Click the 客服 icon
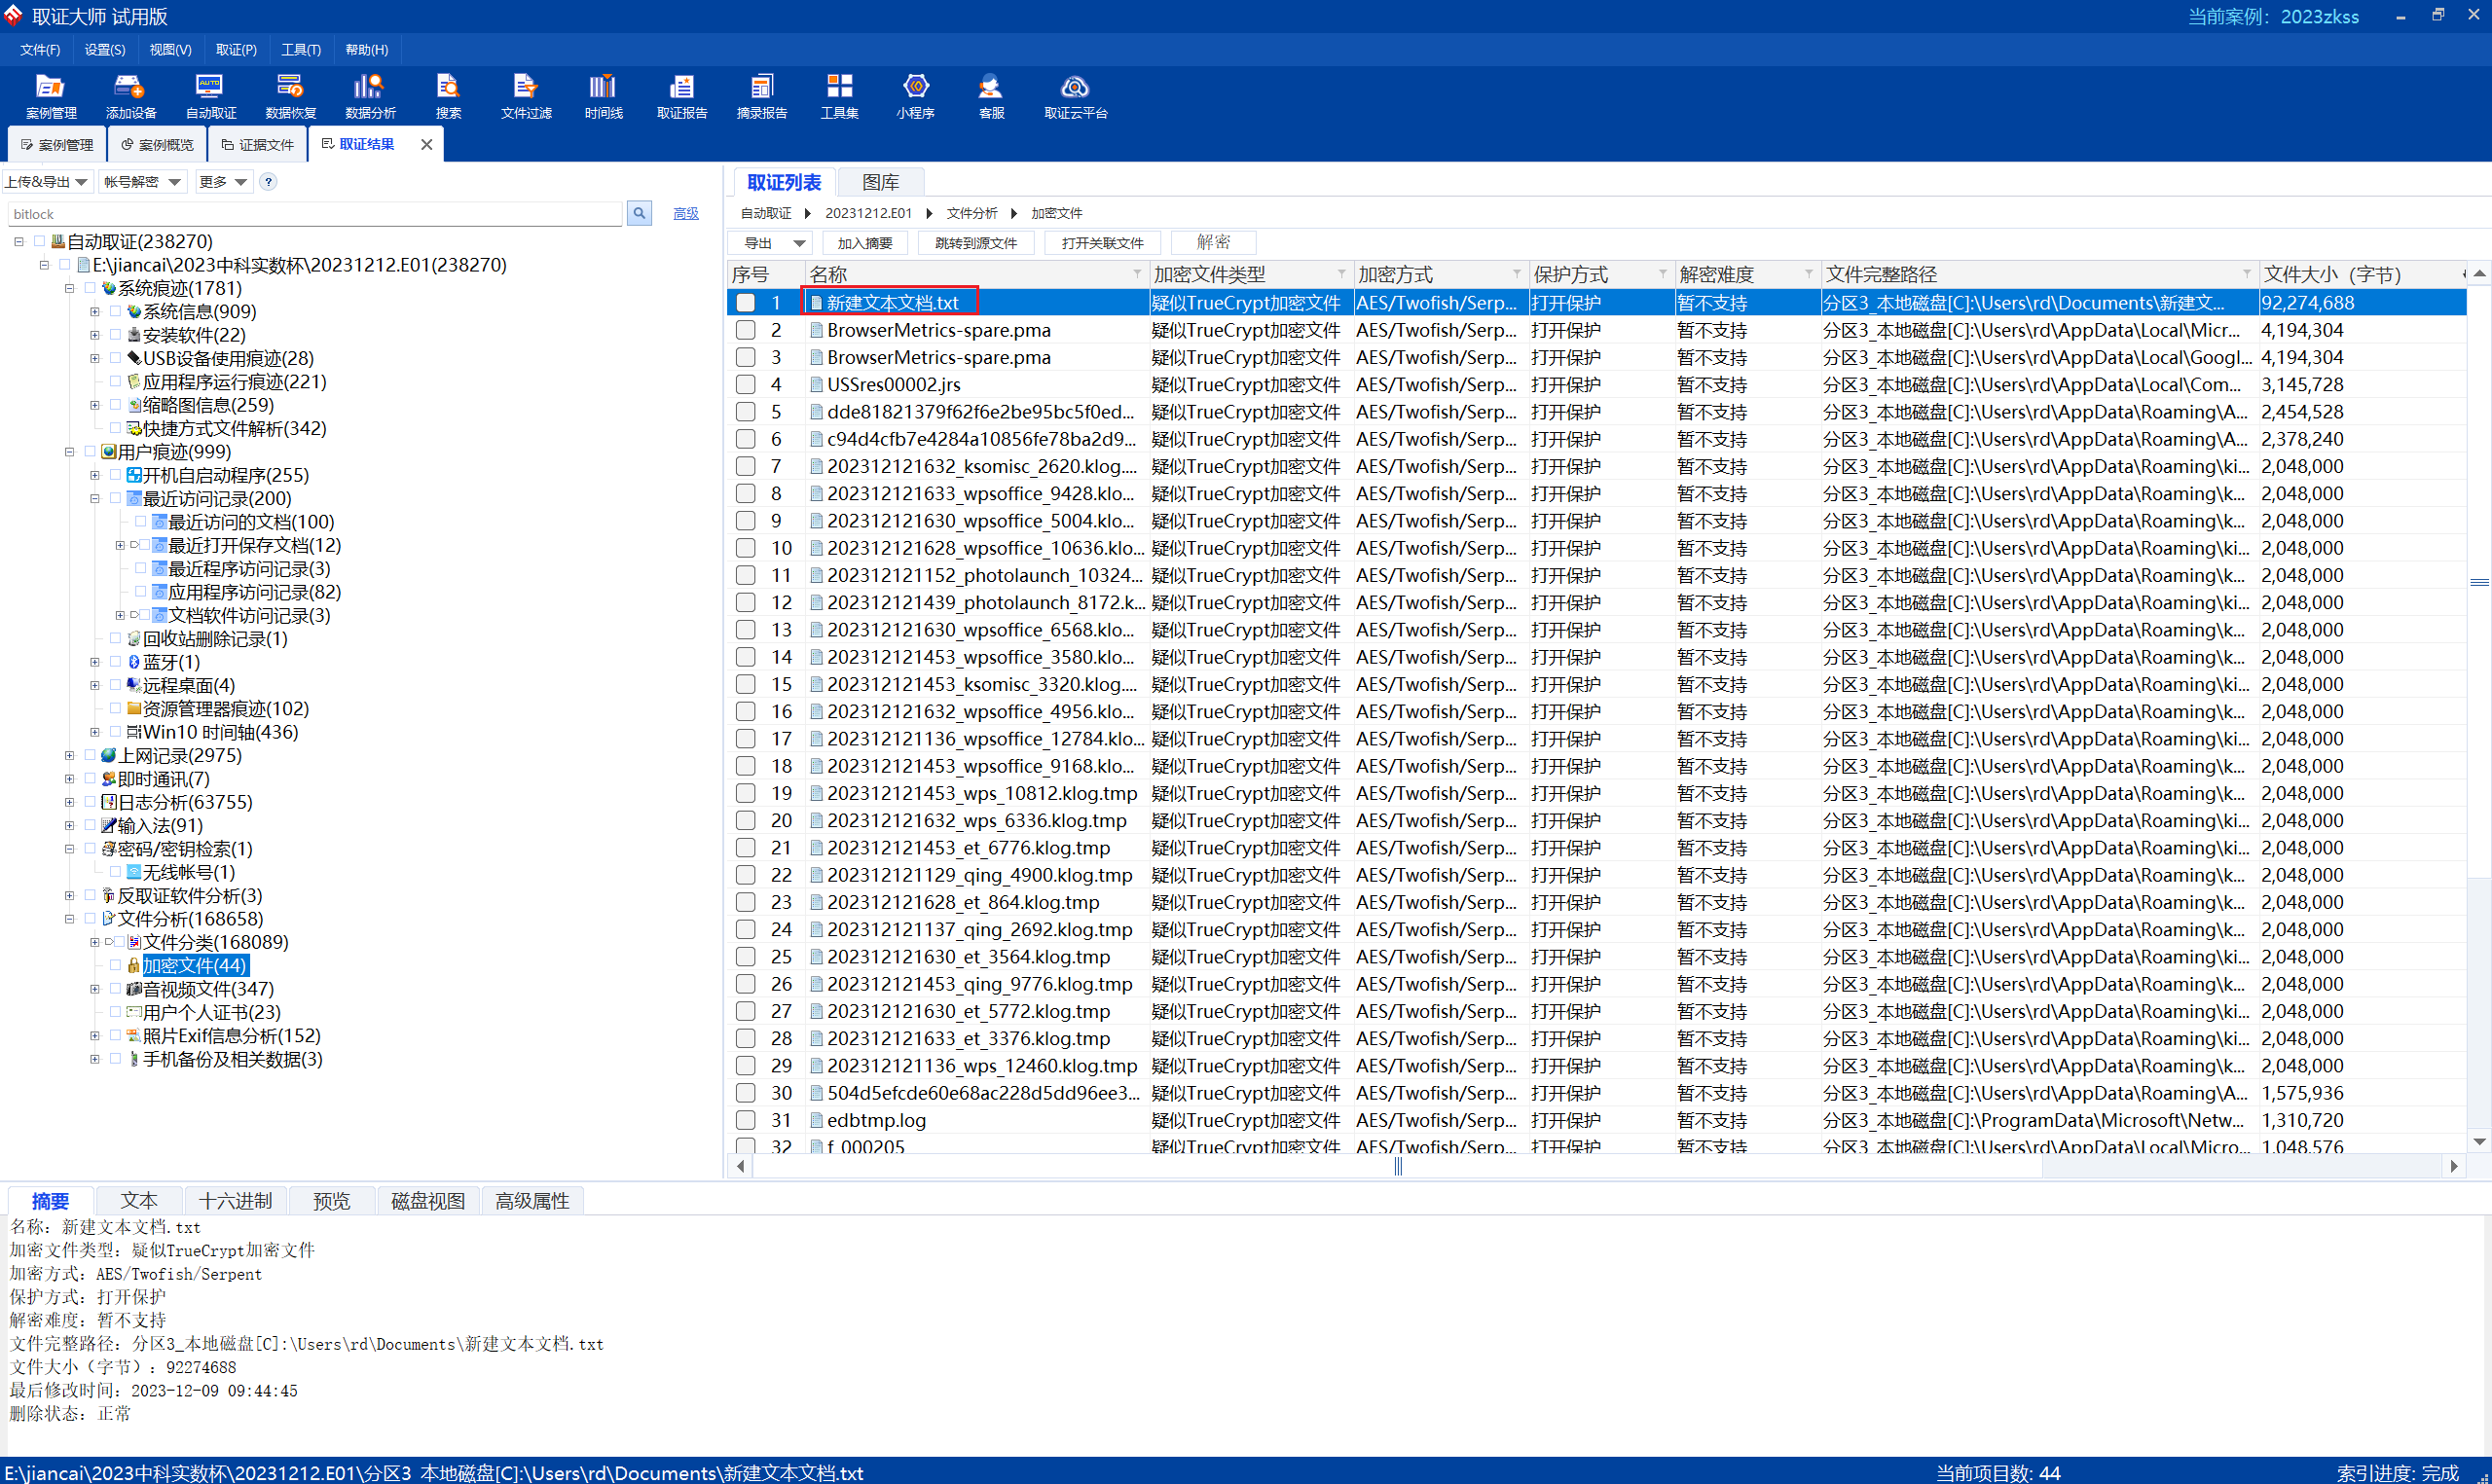This screenshot has width=2492, height=1484. 991,96
